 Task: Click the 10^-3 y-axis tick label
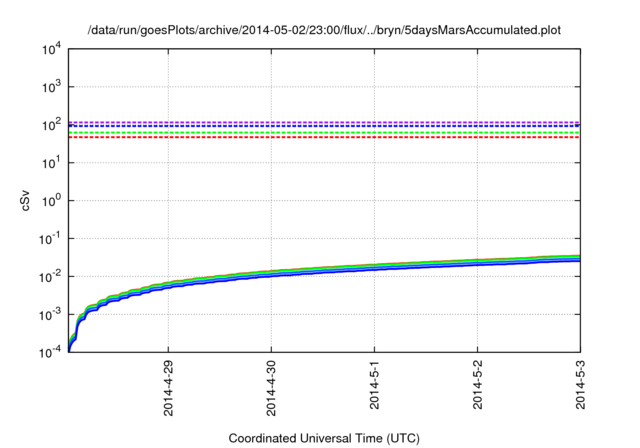(49, 315)
